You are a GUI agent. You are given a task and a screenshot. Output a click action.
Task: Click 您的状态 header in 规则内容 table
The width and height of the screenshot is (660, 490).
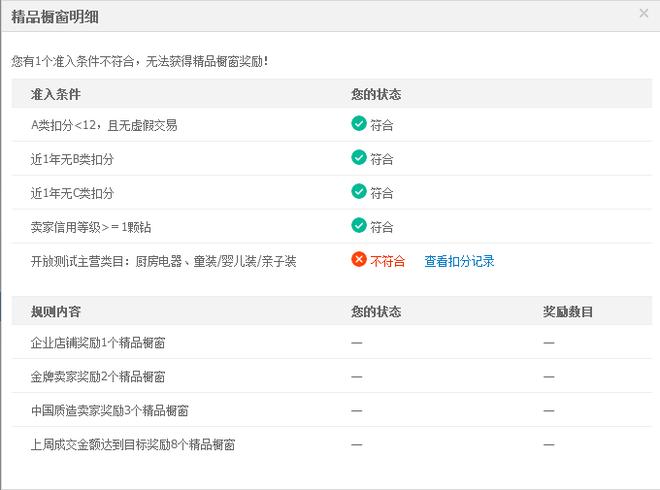(376, 312)
